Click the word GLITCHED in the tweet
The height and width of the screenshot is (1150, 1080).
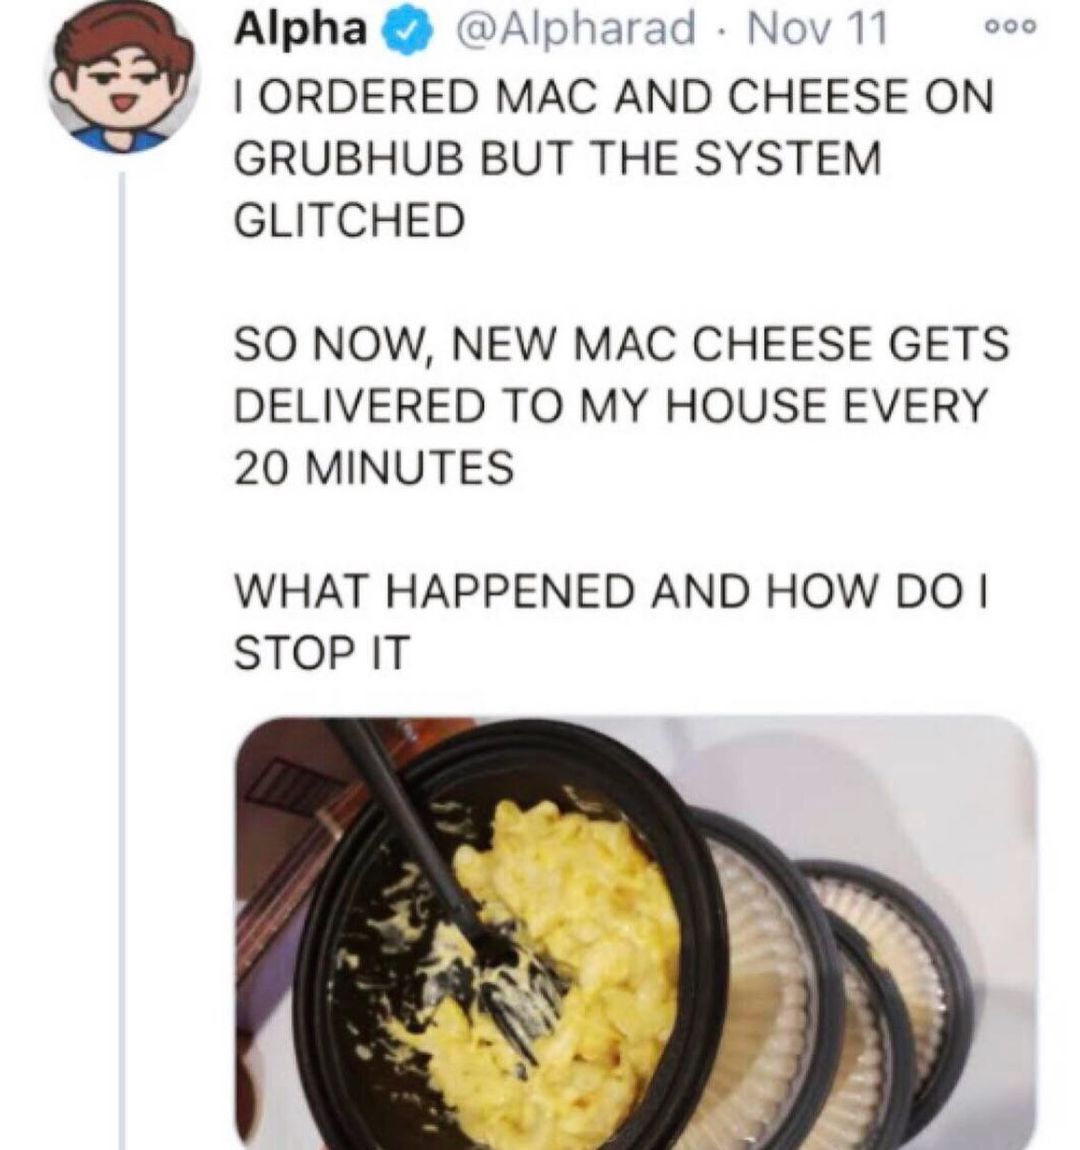pyautogui.click(x=349, y=220)
